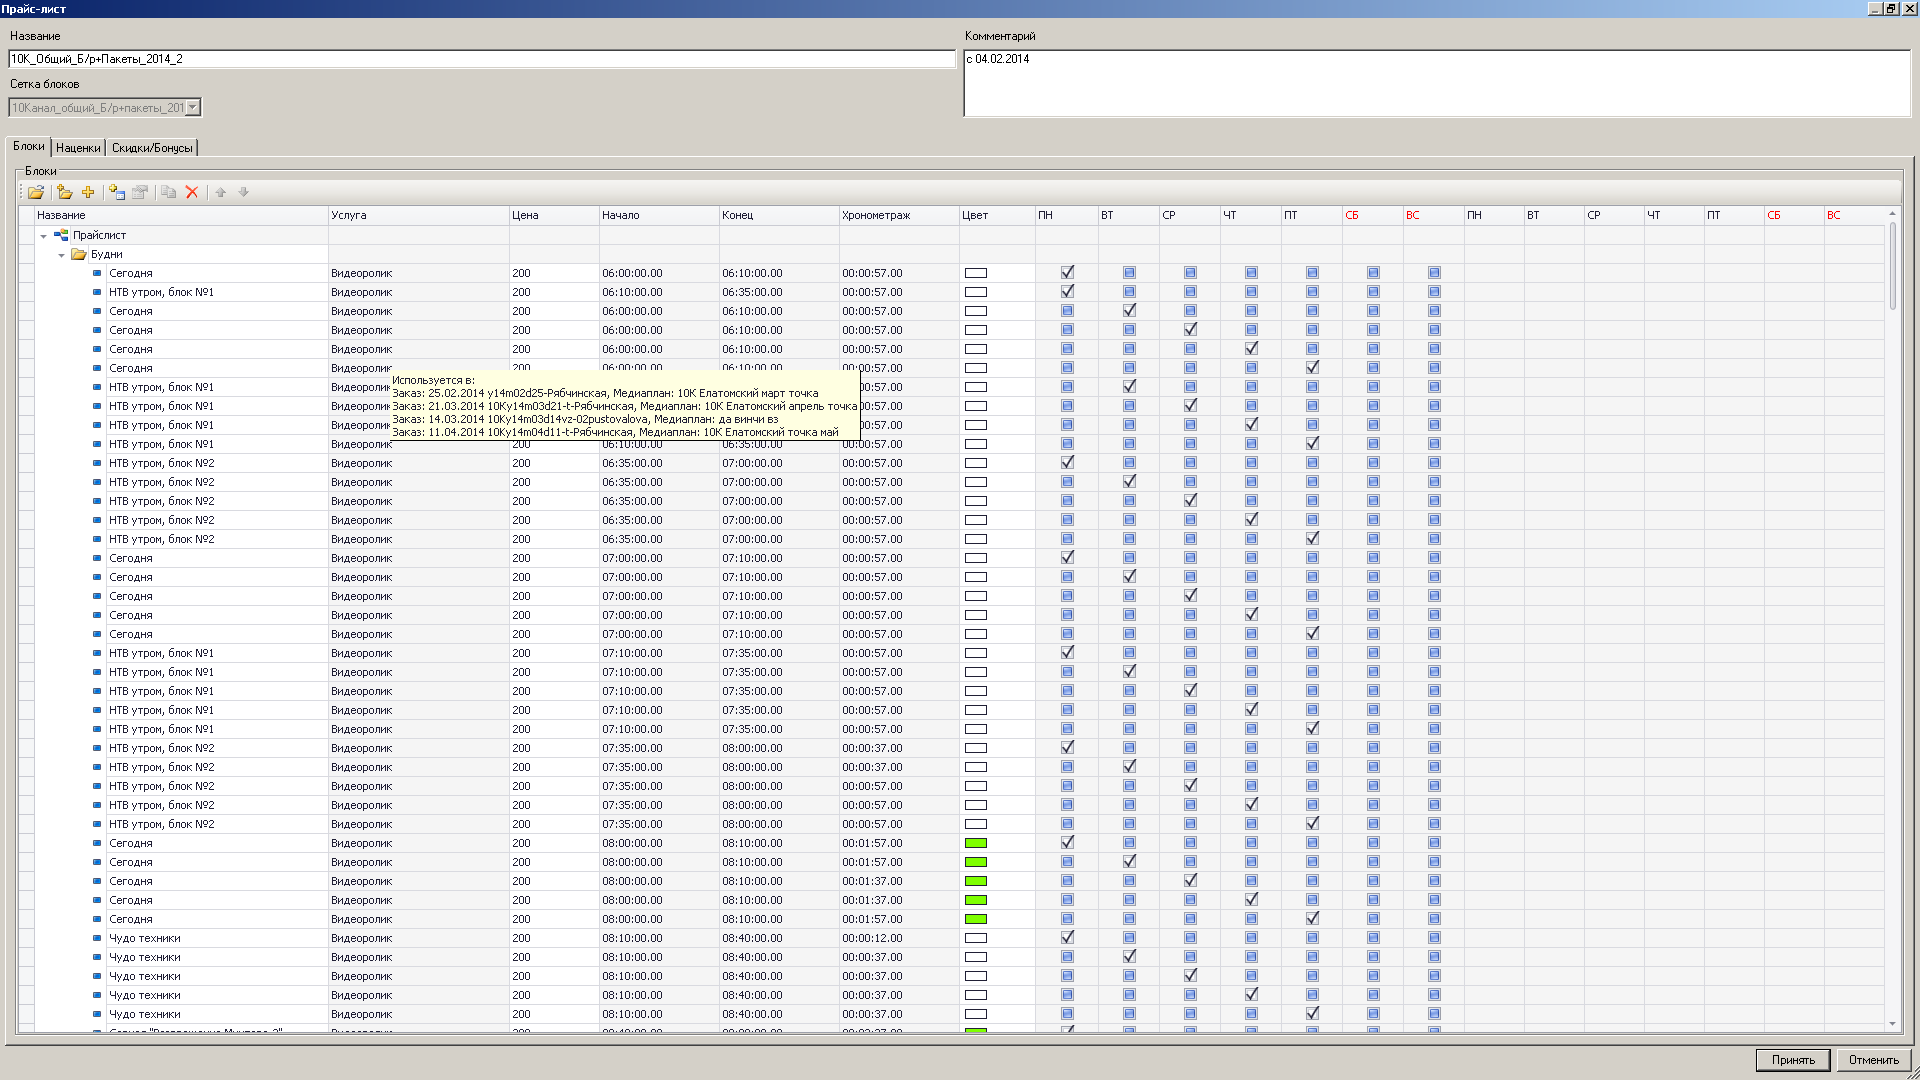Click the table scrollbar up arrow
This screenshot has height=1080, width=1920.
pyautogui.click(x=1892, y=214)
